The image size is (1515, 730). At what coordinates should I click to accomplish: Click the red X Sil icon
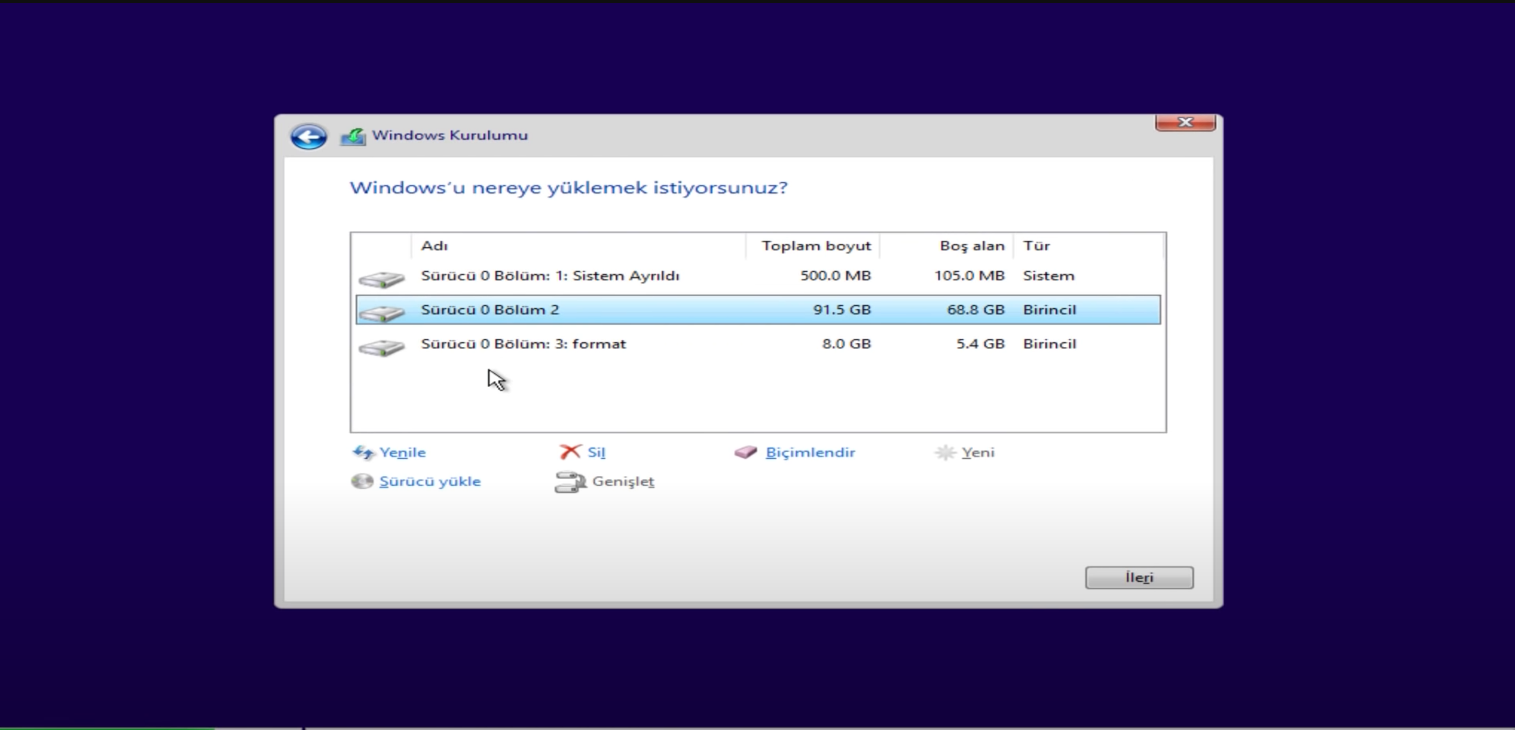pos(570,452)
